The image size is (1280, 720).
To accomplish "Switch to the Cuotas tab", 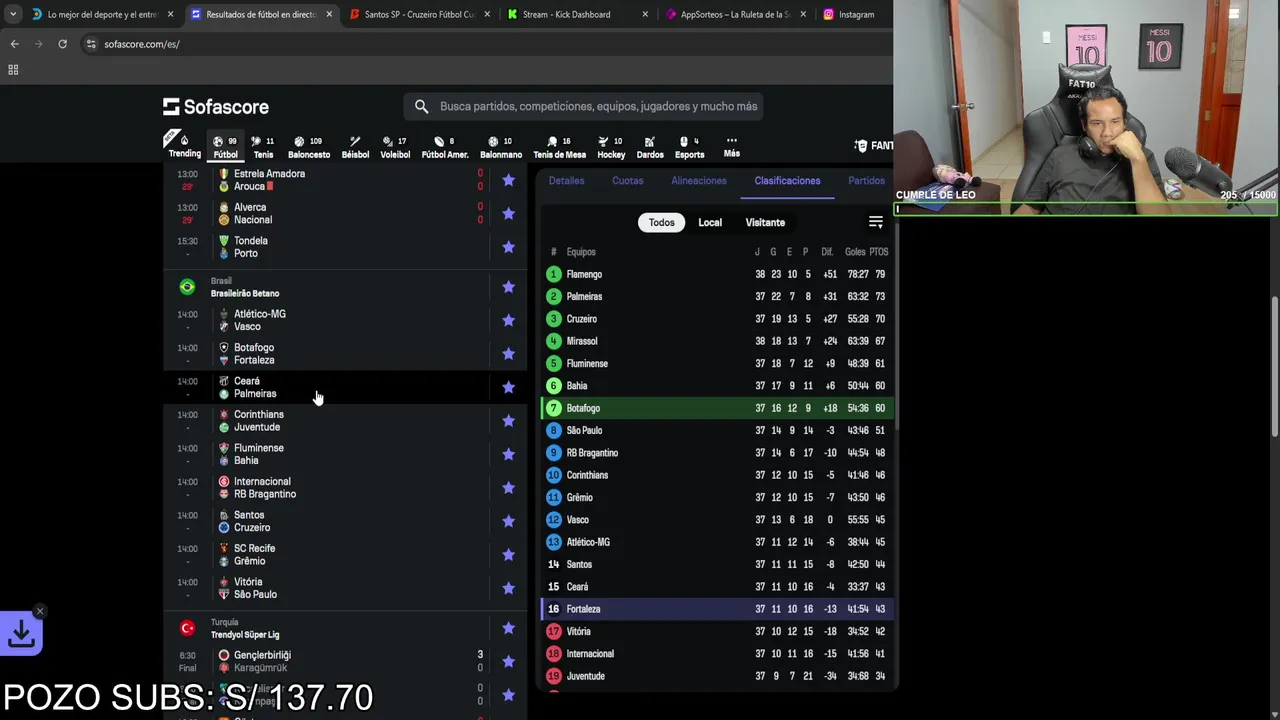I will point(627,181).
